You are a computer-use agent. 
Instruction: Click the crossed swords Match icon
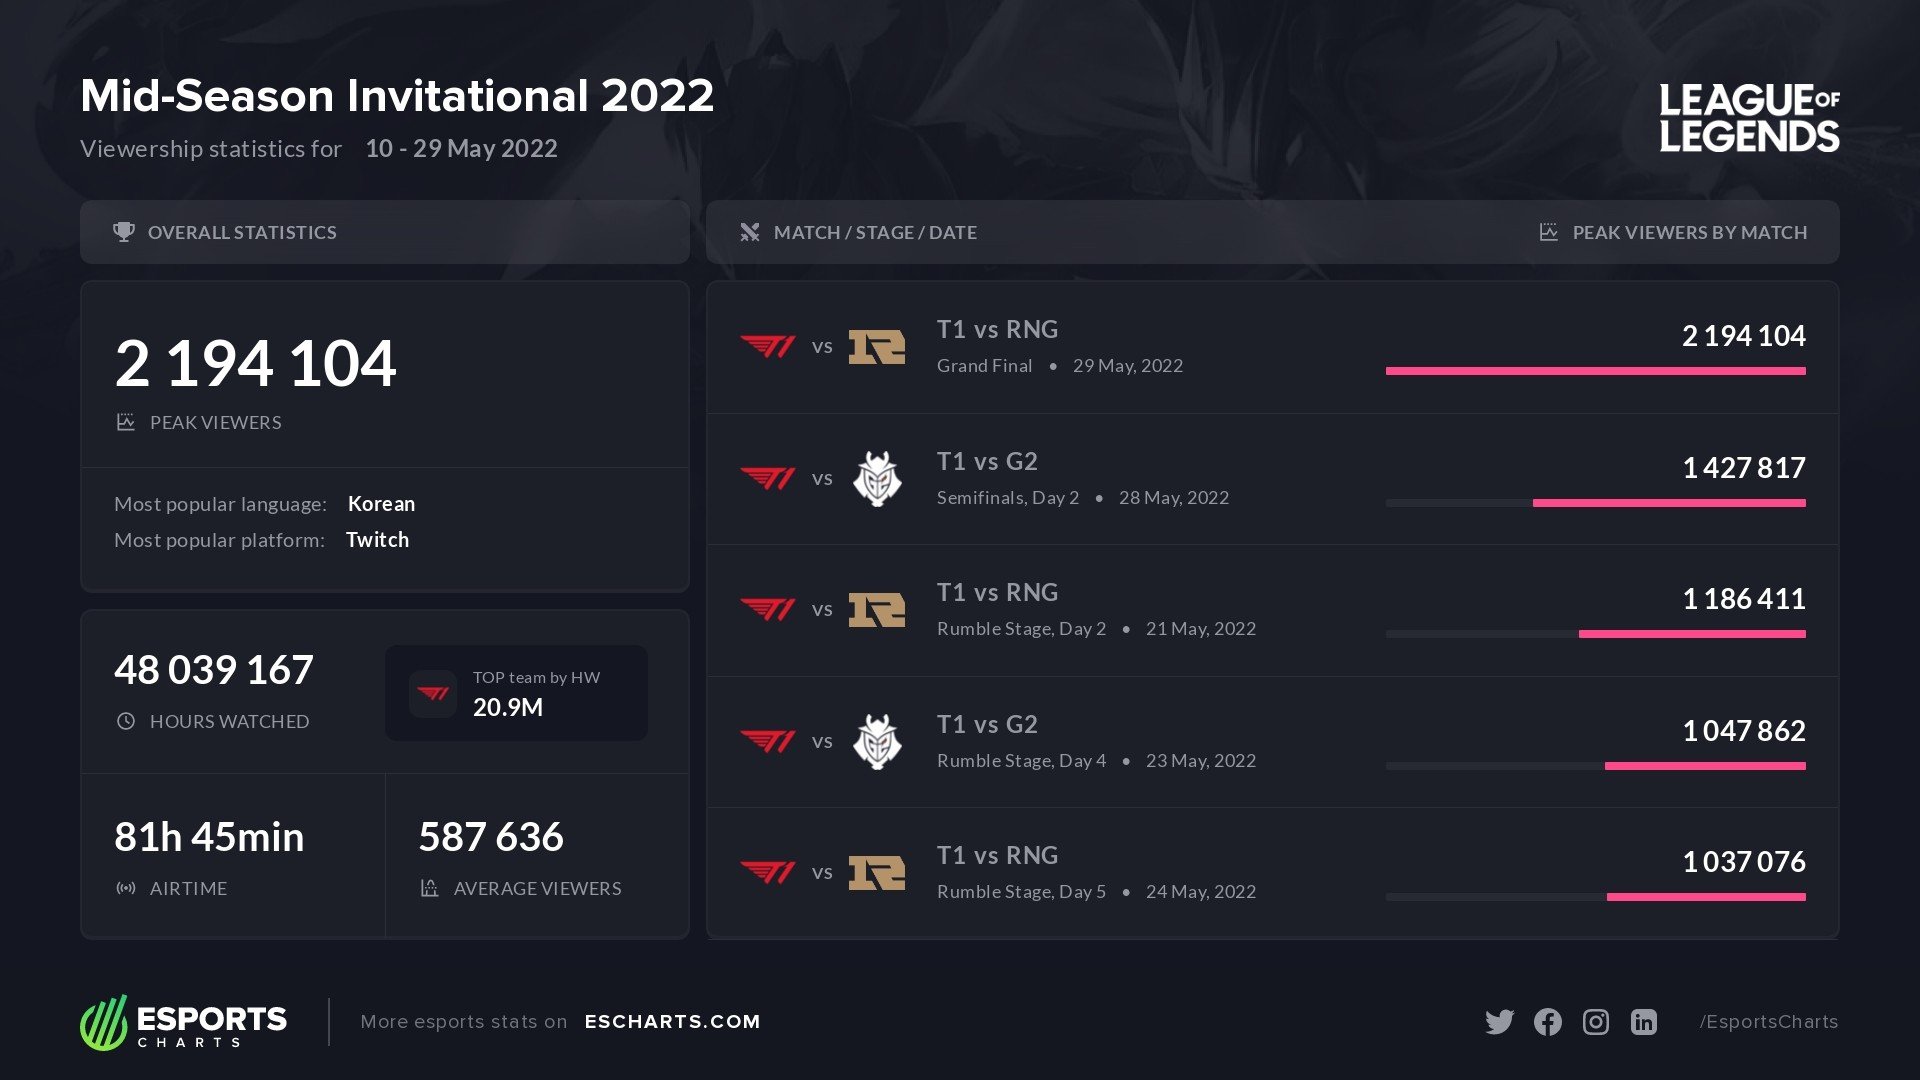tap(750, 232)
